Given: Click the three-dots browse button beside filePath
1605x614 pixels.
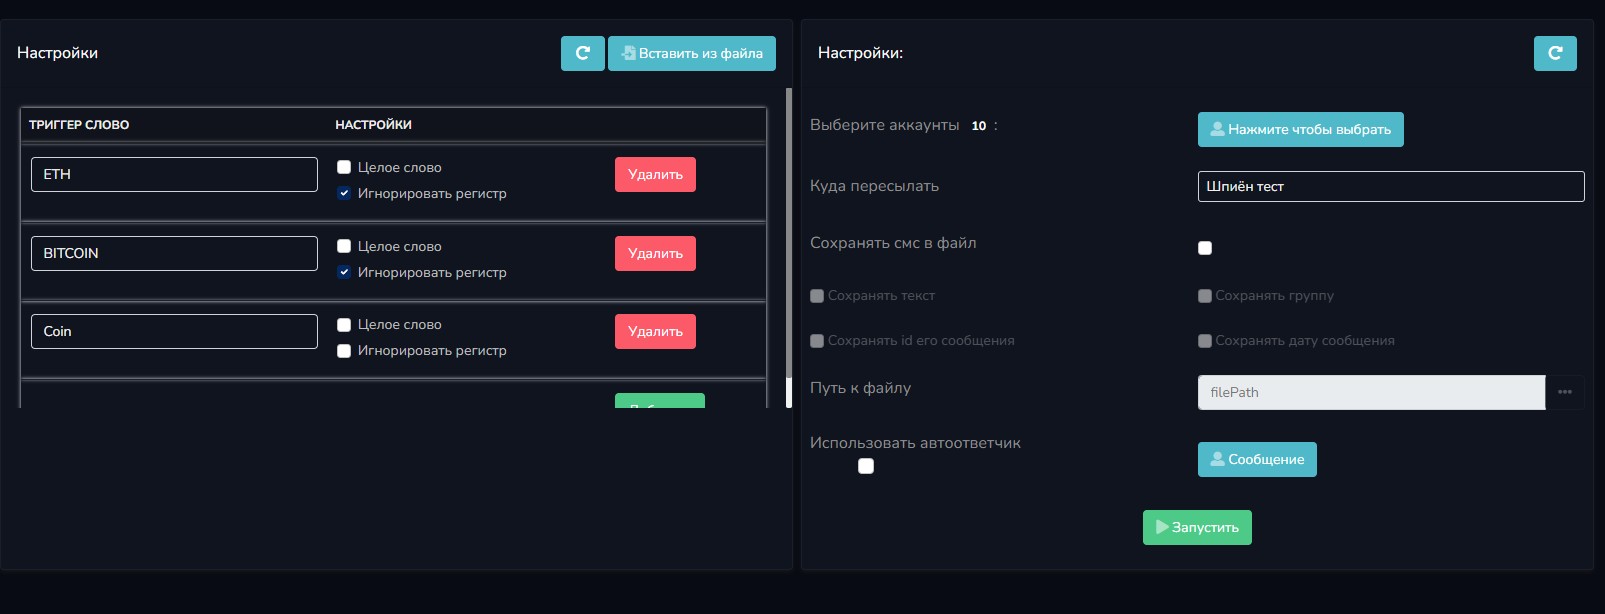Looking at the screenshot, I should (x=1565, y=392).
